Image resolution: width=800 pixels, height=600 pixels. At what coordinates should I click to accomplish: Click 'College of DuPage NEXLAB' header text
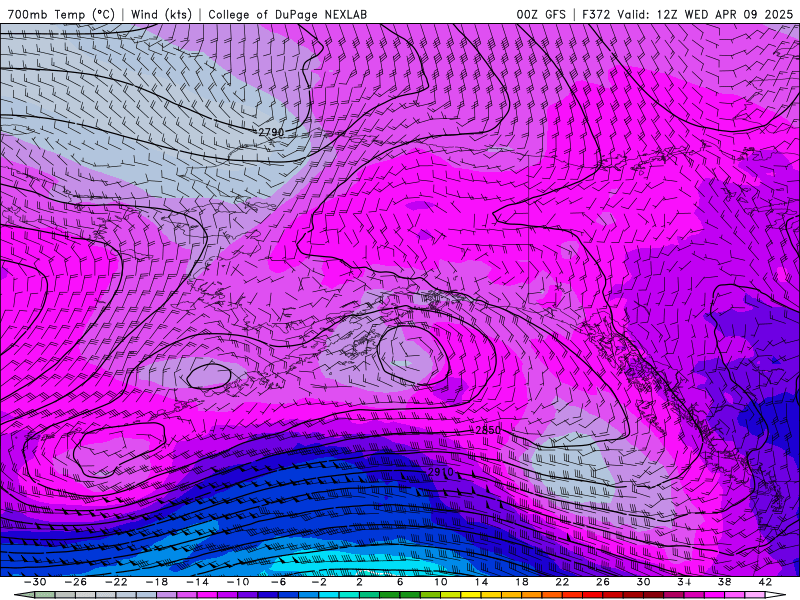pos(287,14)
